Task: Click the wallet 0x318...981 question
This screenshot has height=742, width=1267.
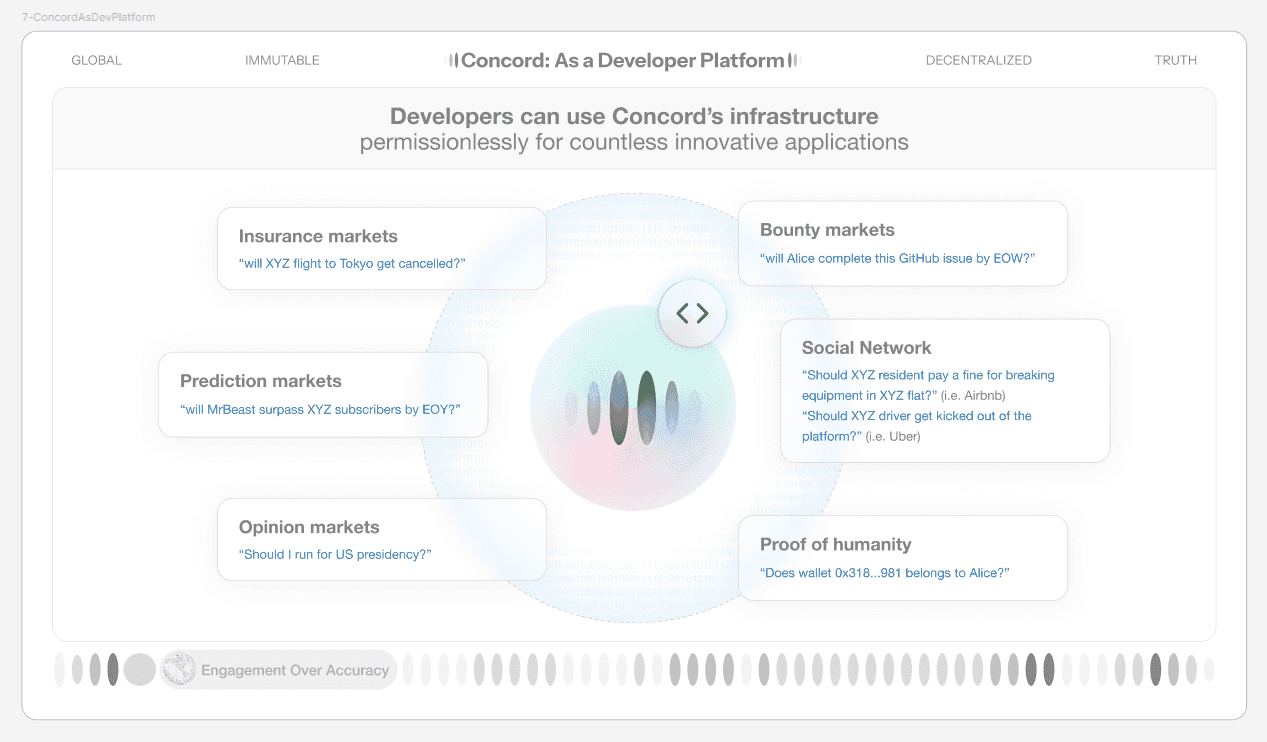Action: point(885,573)
